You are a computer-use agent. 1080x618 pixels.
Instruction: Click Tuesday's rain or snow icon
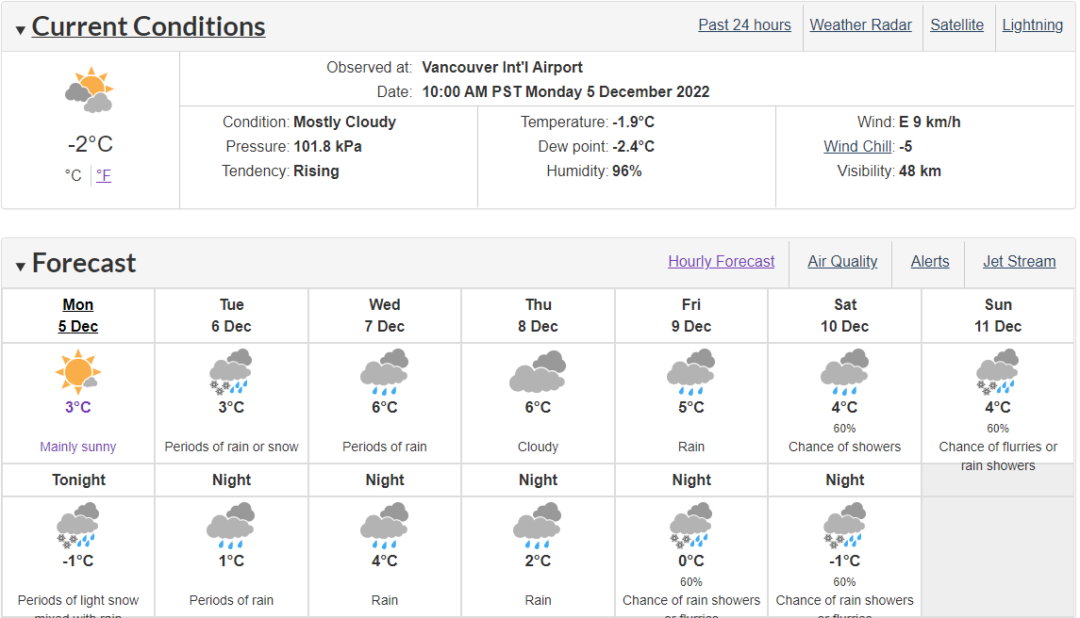pyautogui.click(x=231, y=372)
